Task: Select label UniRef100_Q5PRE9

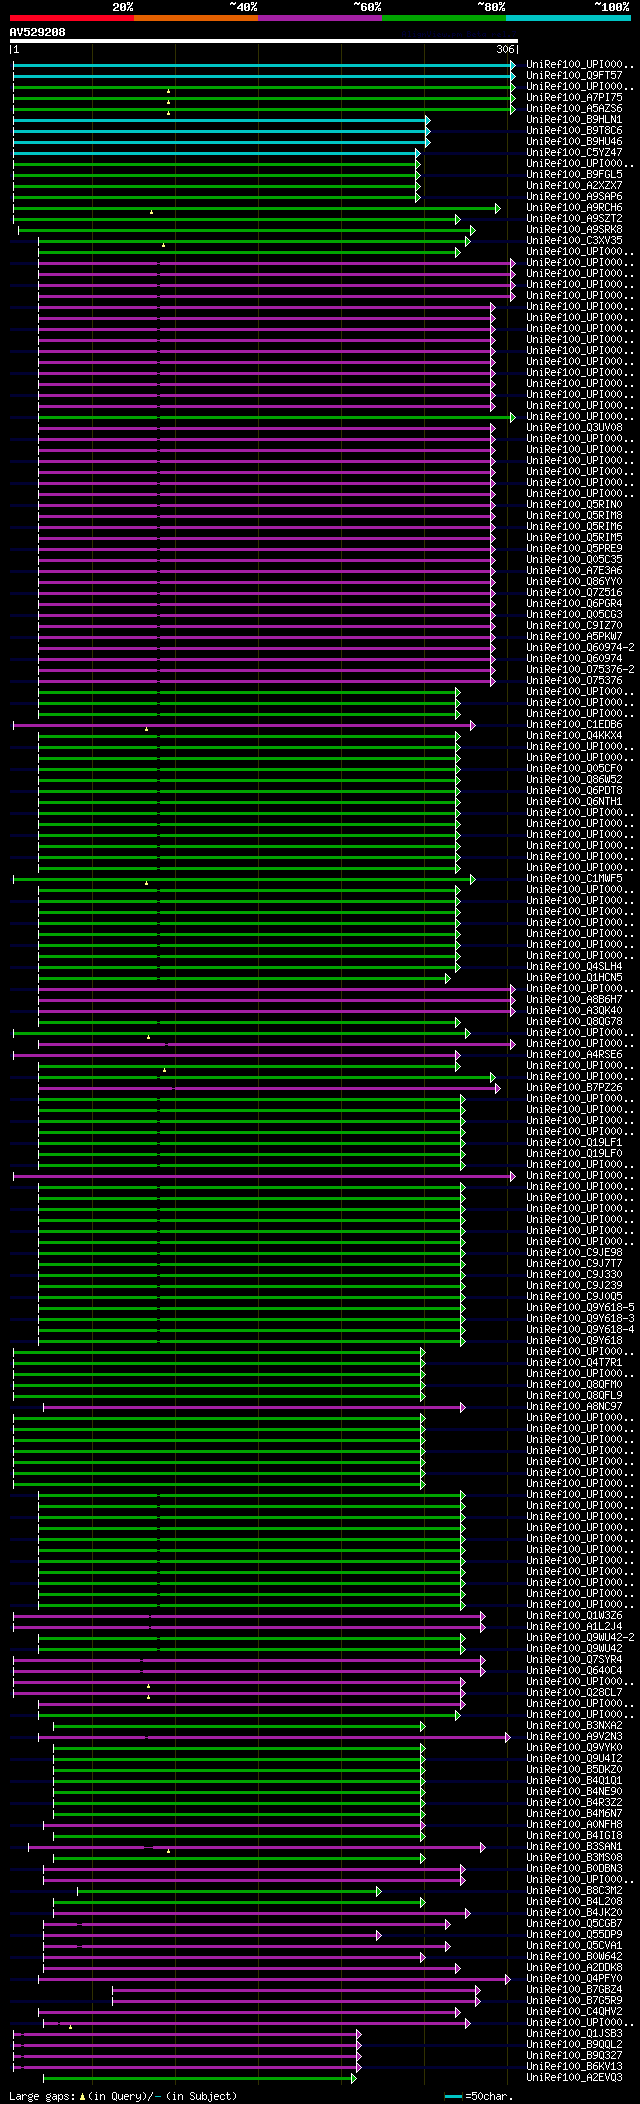Action: point(574,548)
